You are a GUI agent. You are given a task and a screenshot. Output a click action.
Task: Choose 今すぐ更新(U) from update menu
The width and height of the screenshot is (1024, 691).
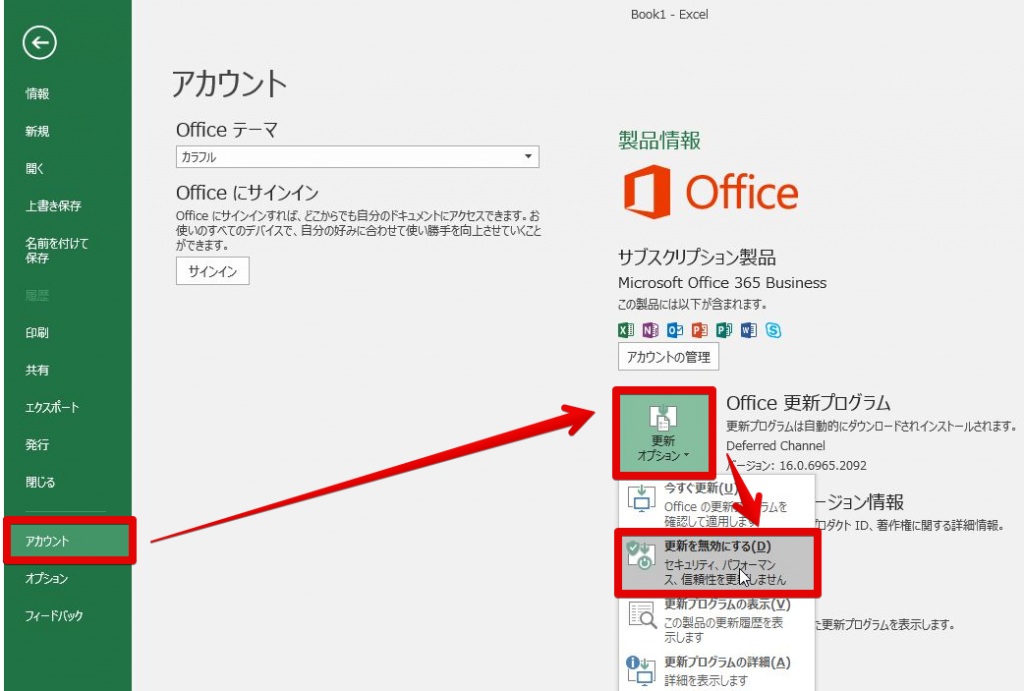(717, 506)
